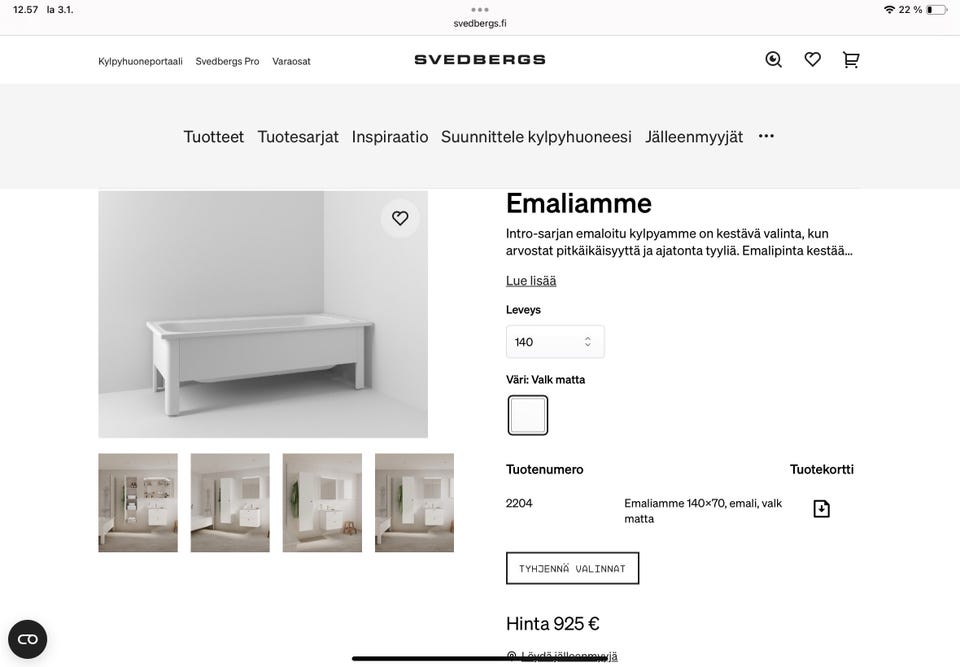960x667 pixels.
Task: Open the Tuotteet menu
Action: 214,137
